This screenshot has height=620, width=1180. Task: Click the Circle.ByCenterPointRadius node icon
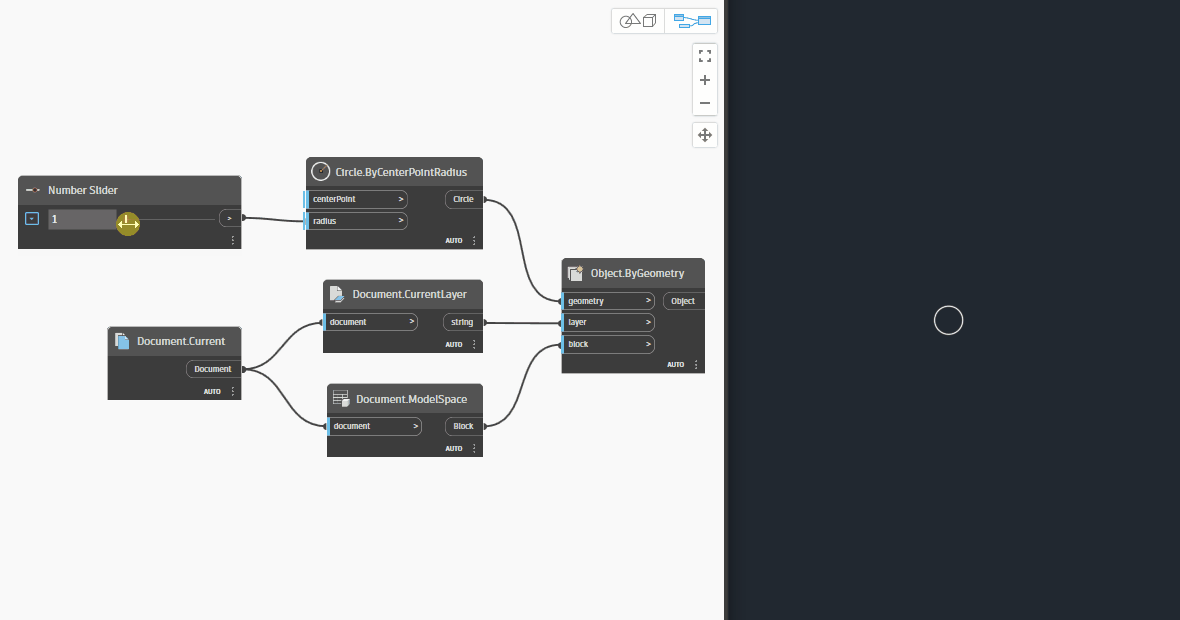[x=321, y=171]
